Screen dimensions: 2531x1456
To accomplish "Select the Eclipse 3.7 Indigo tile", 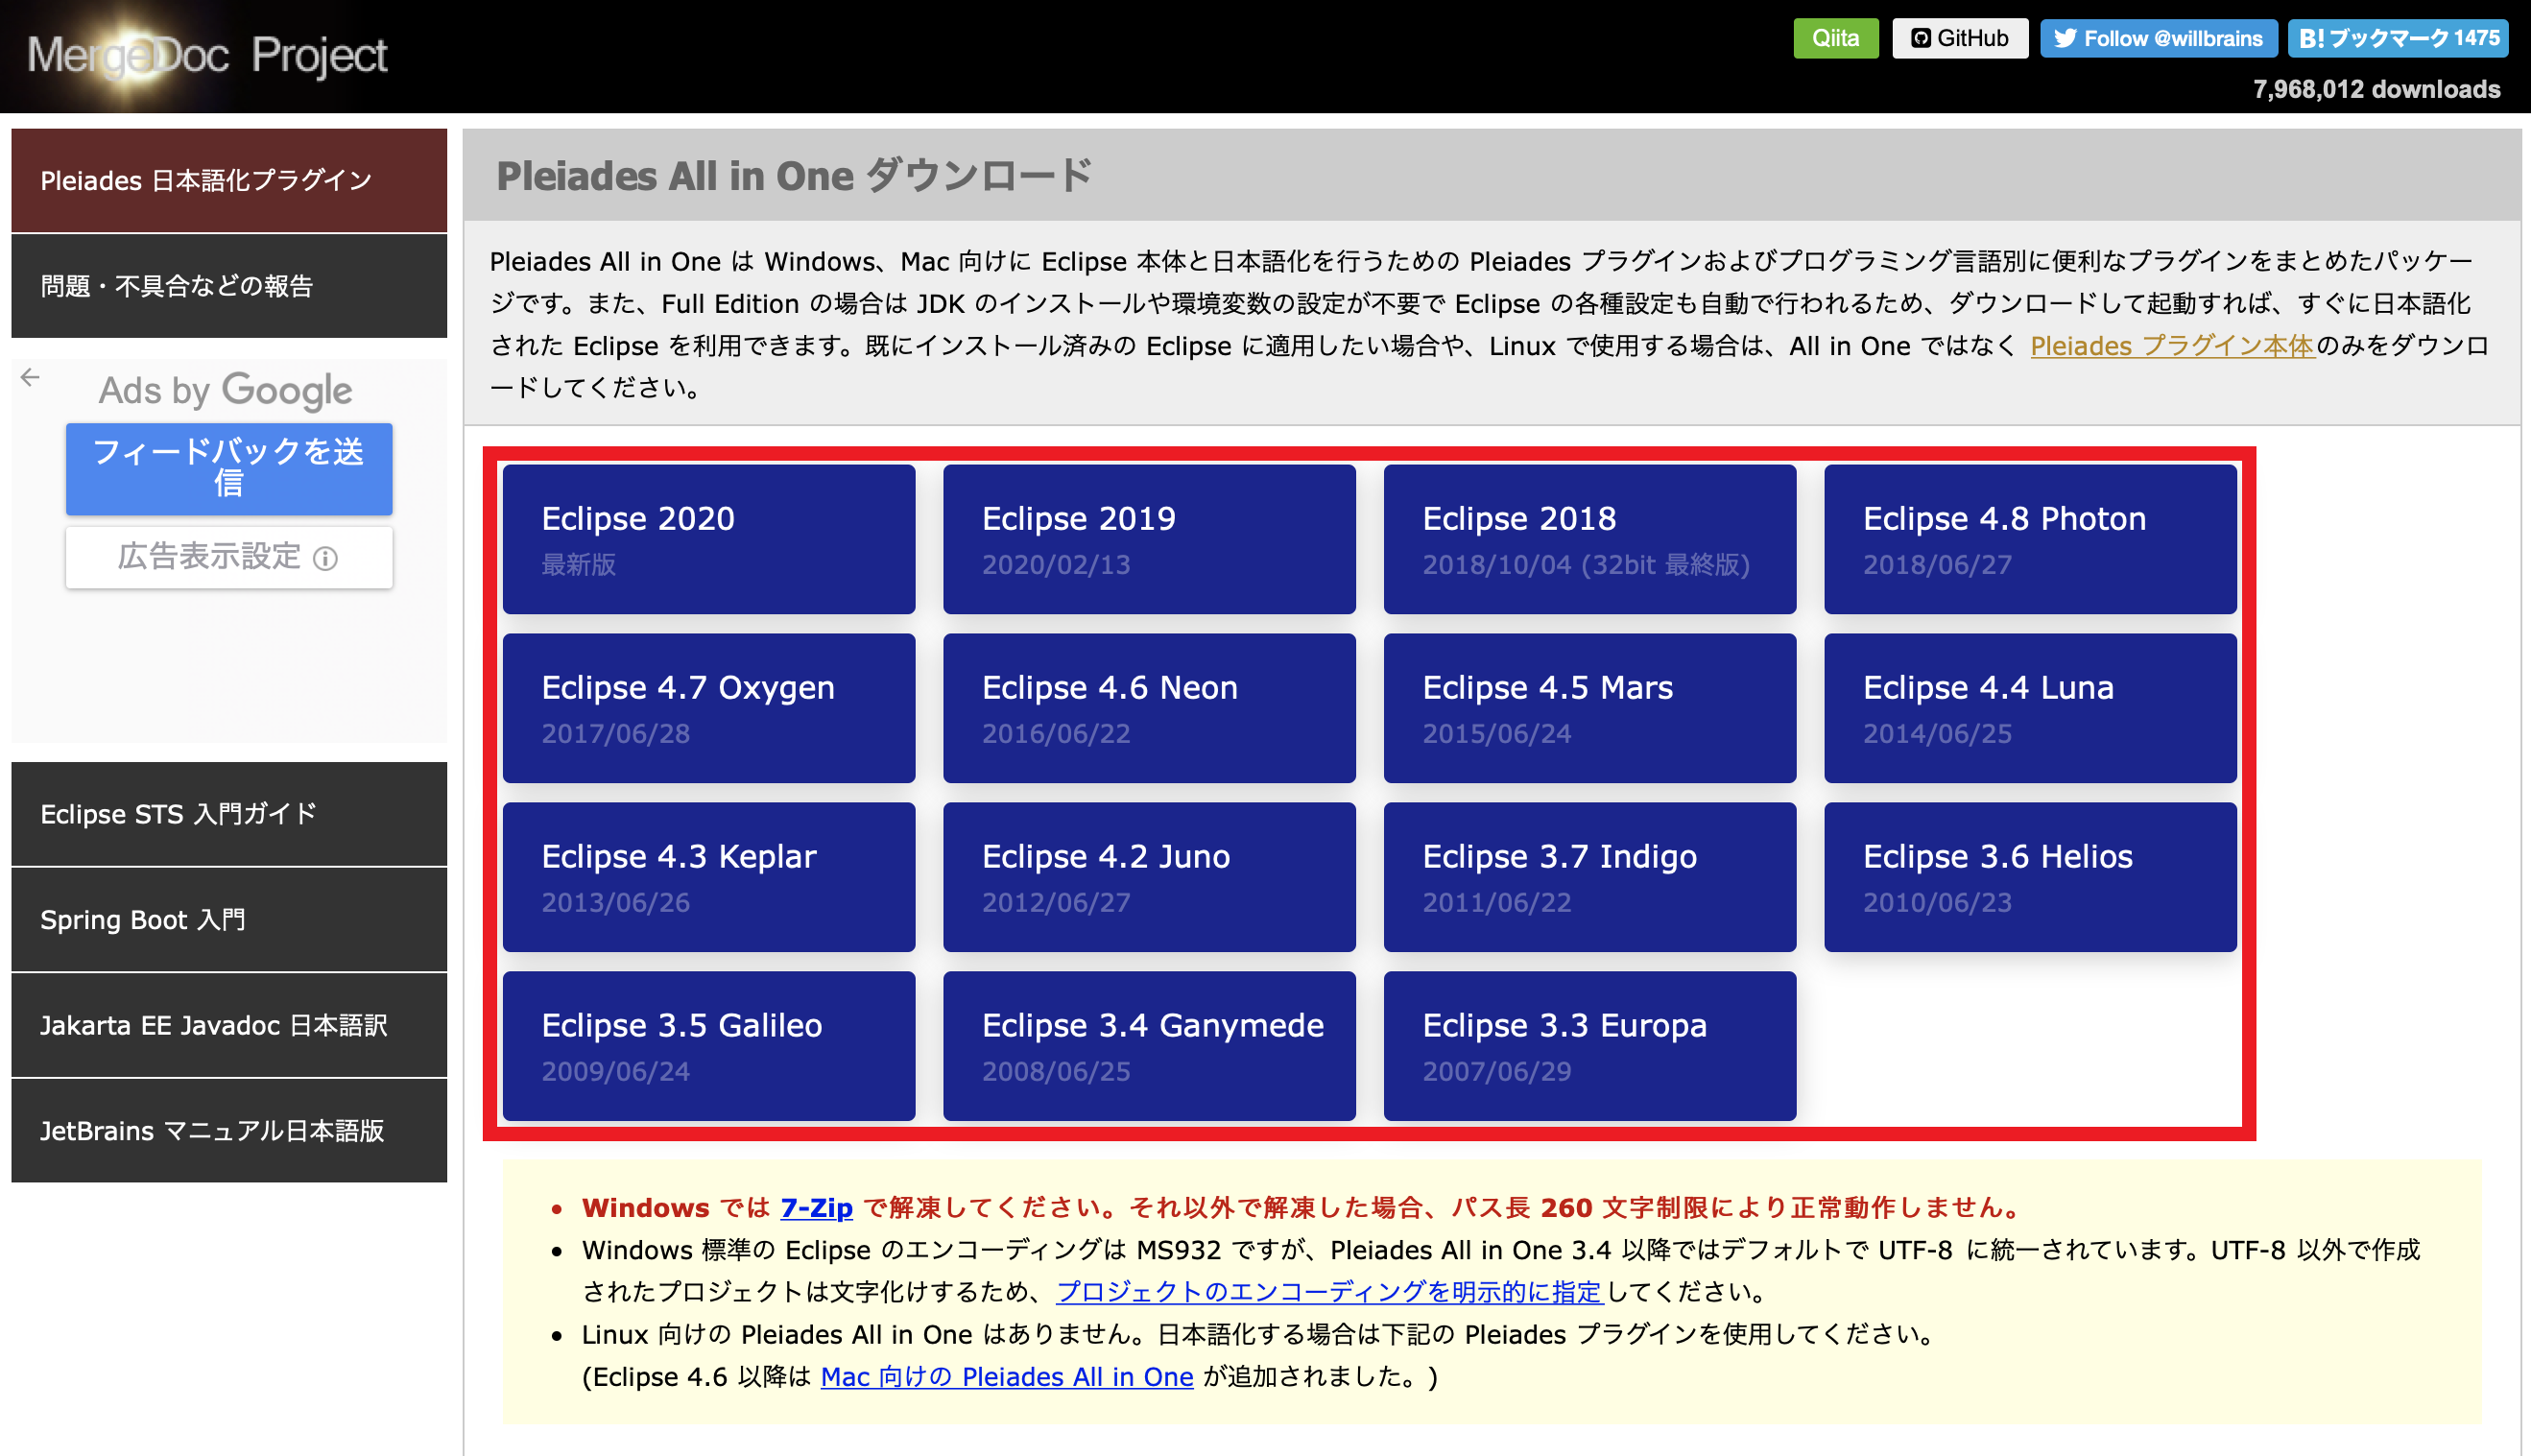I will [1590, 877].
